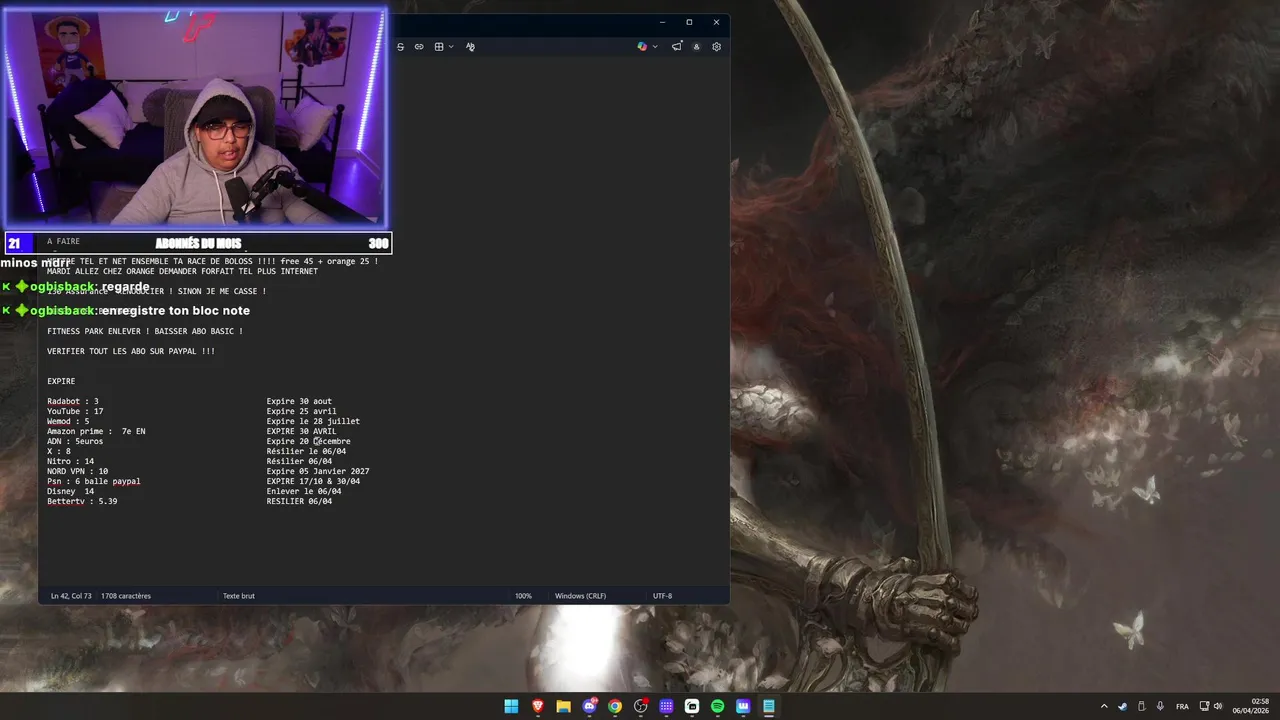
Task: Open Copilot from the Notepad toolbar
Action: coord(642,47)
